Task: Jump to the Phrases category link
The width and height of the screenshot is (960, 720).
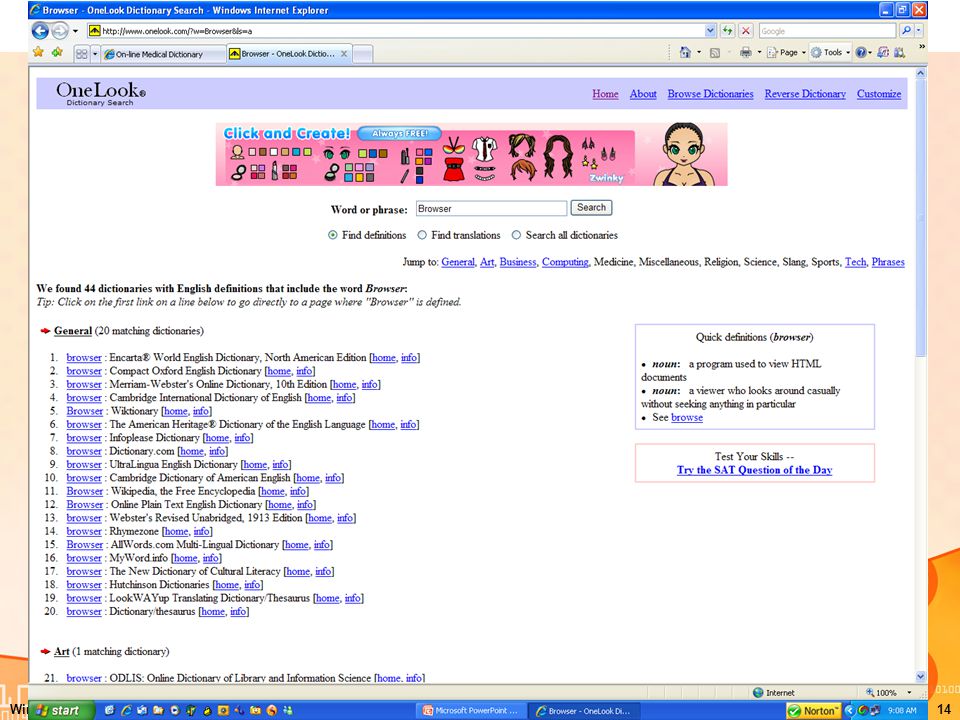Action: [x=888, y=262]
